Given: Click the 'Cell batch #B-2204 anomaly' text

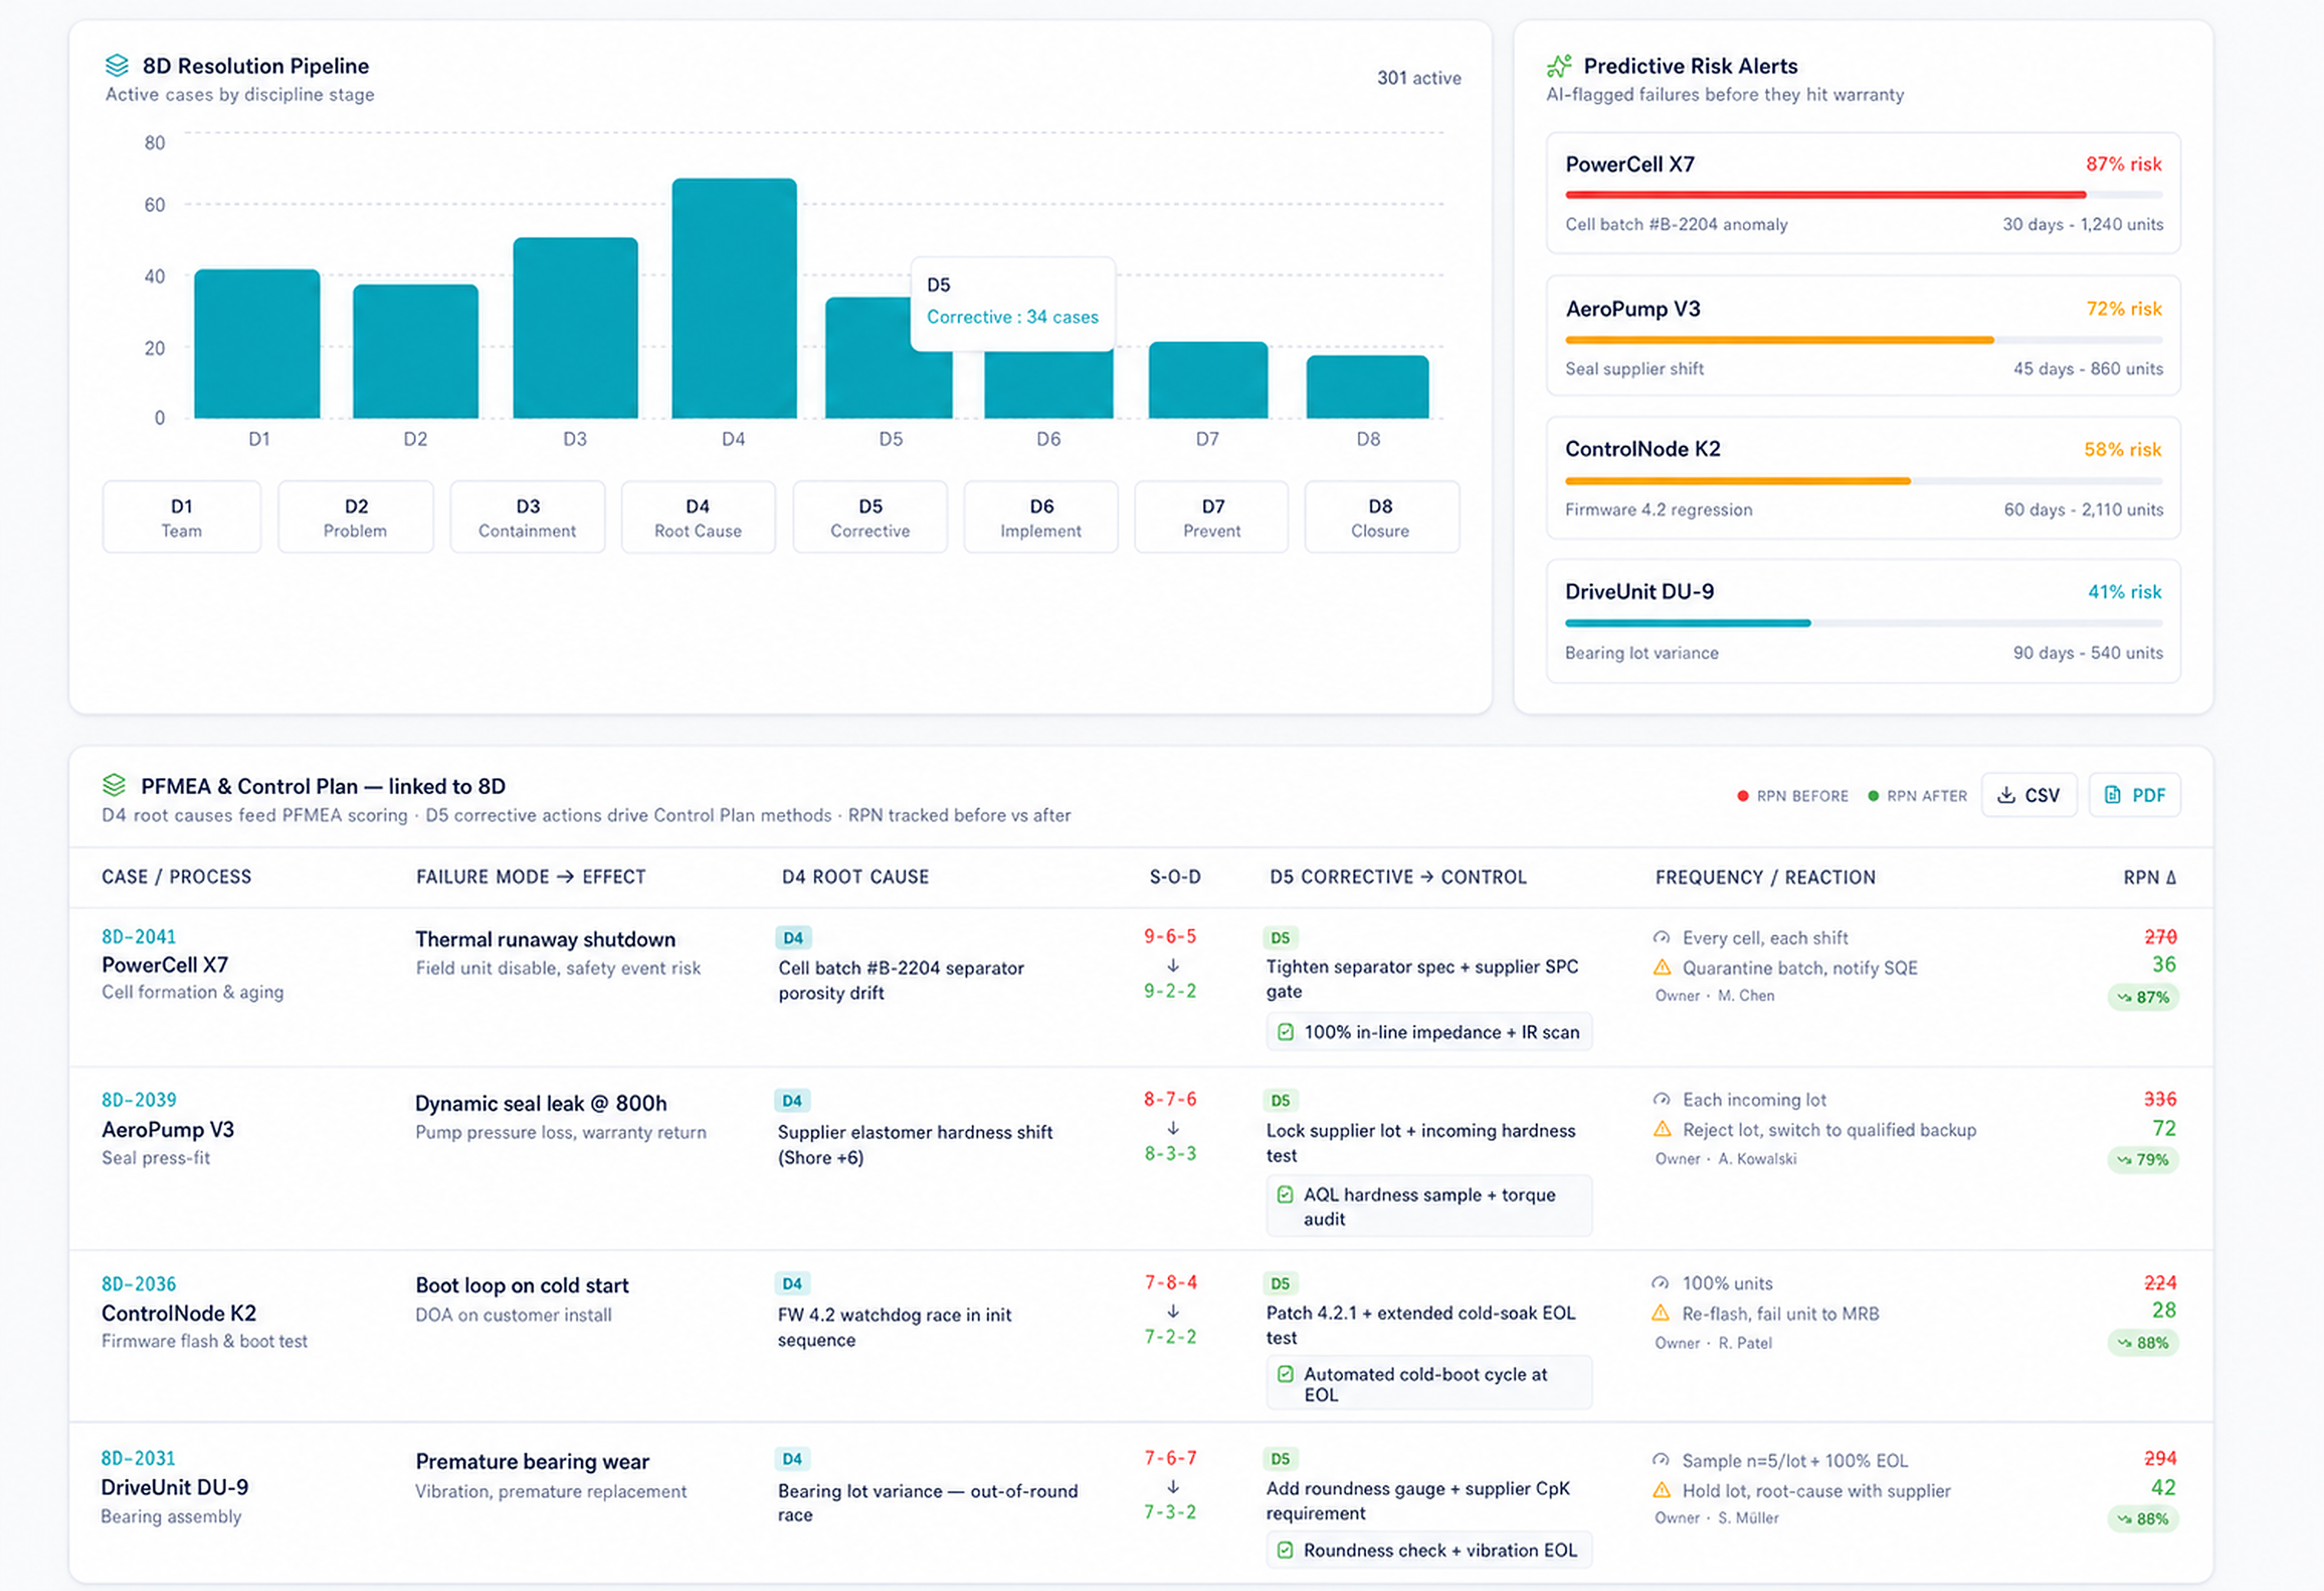Looking at the screenshot, I should (1676, 224).
